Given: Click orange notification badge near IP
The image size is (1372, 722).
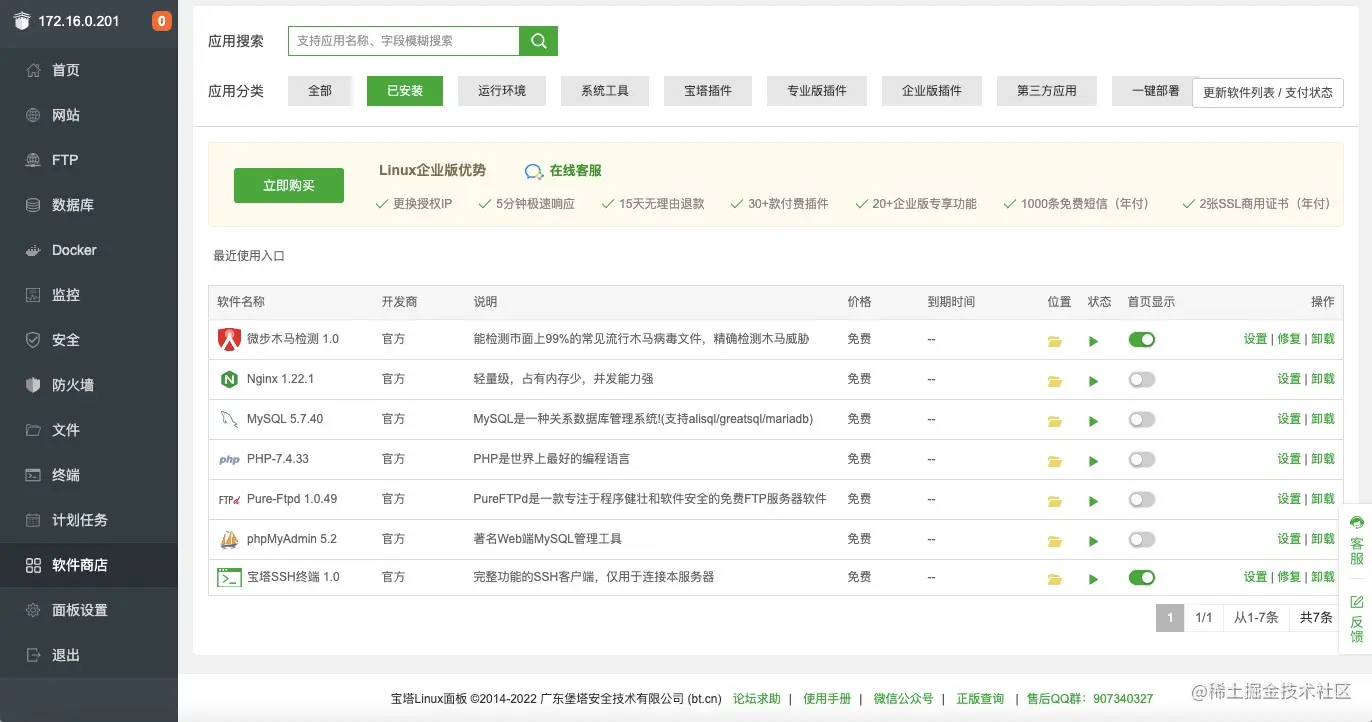Looking at the screenshot, I should click(x=161, y=21).
